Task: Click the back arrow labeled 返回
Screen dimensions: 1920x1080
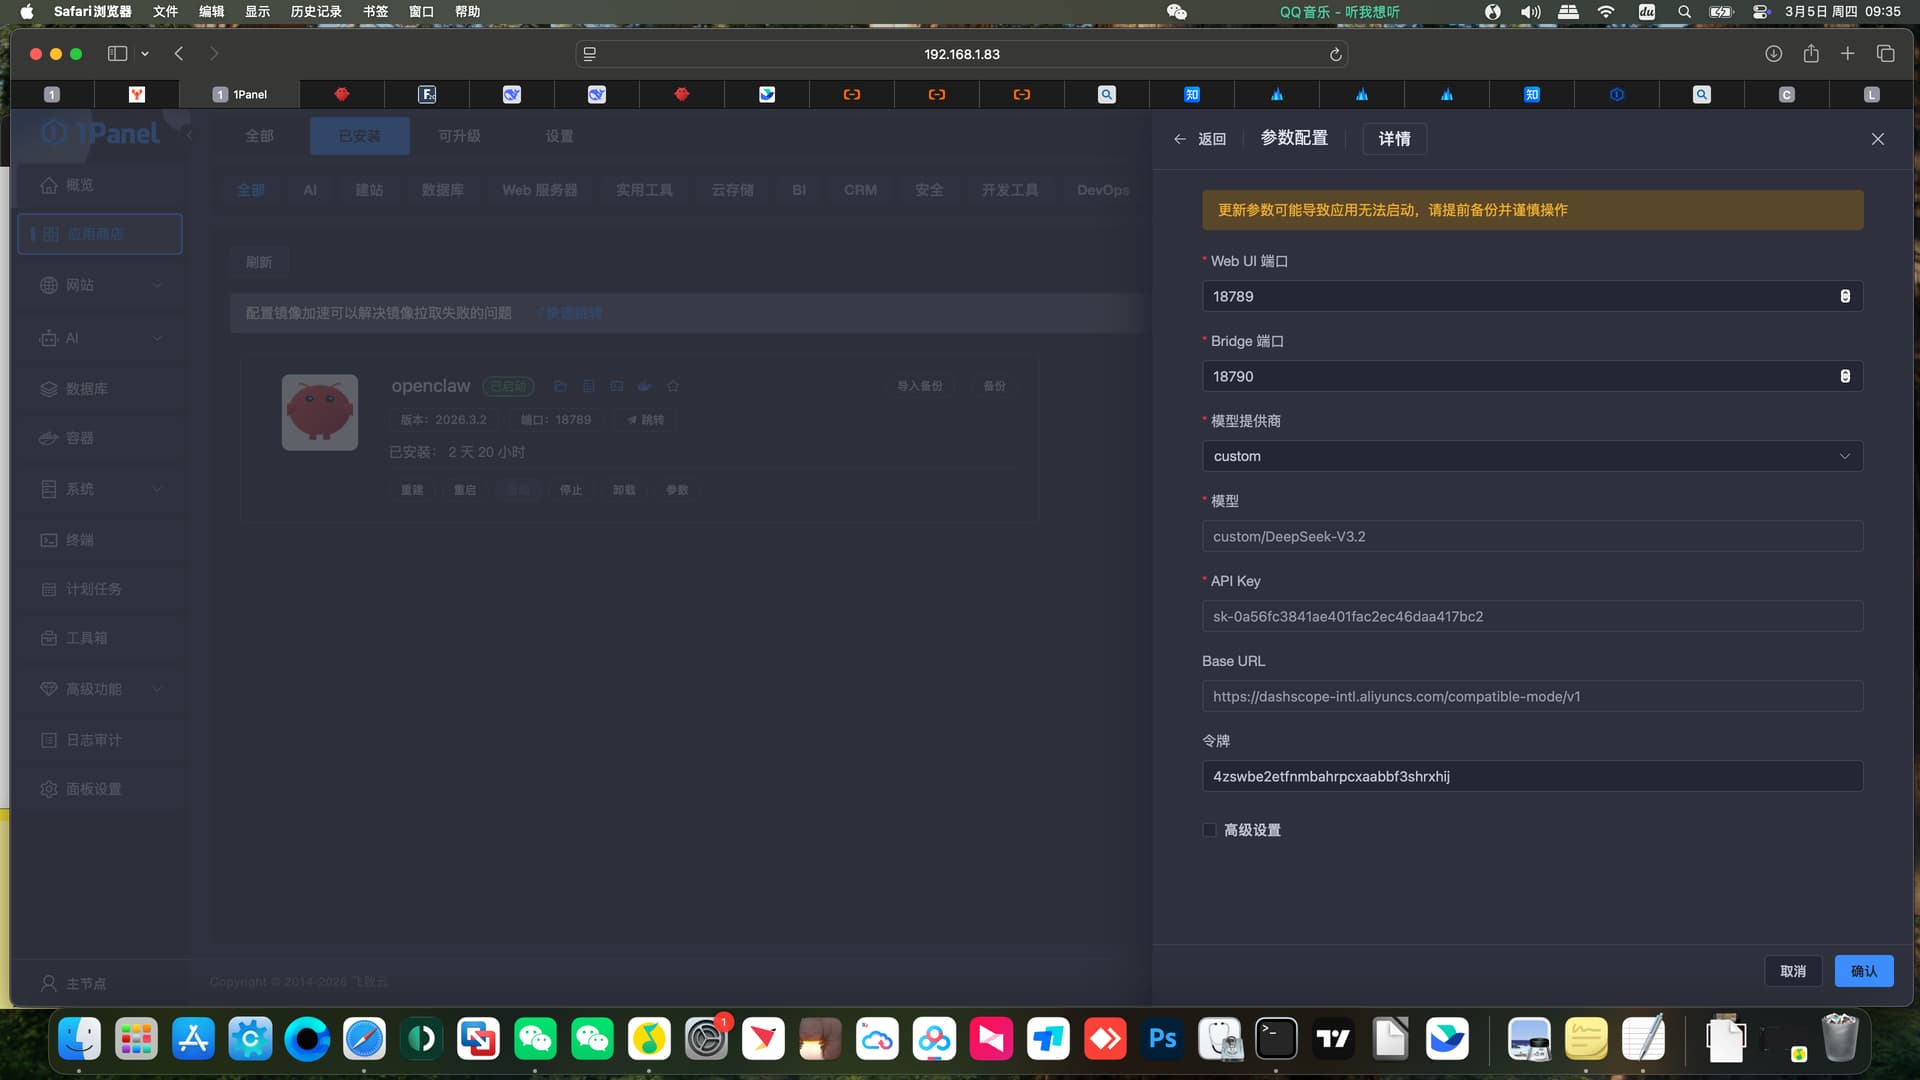Action: point(1199,139)
